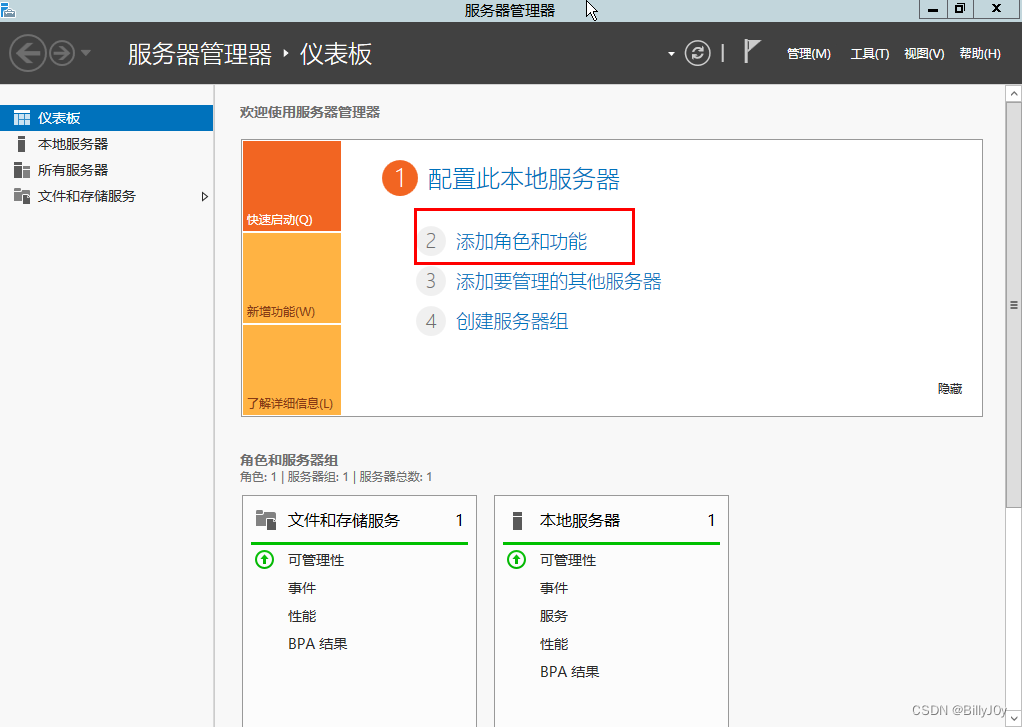Click 可管理性 in 文件和存储服务 tile
1022x727 pixels.
(316, 560)
